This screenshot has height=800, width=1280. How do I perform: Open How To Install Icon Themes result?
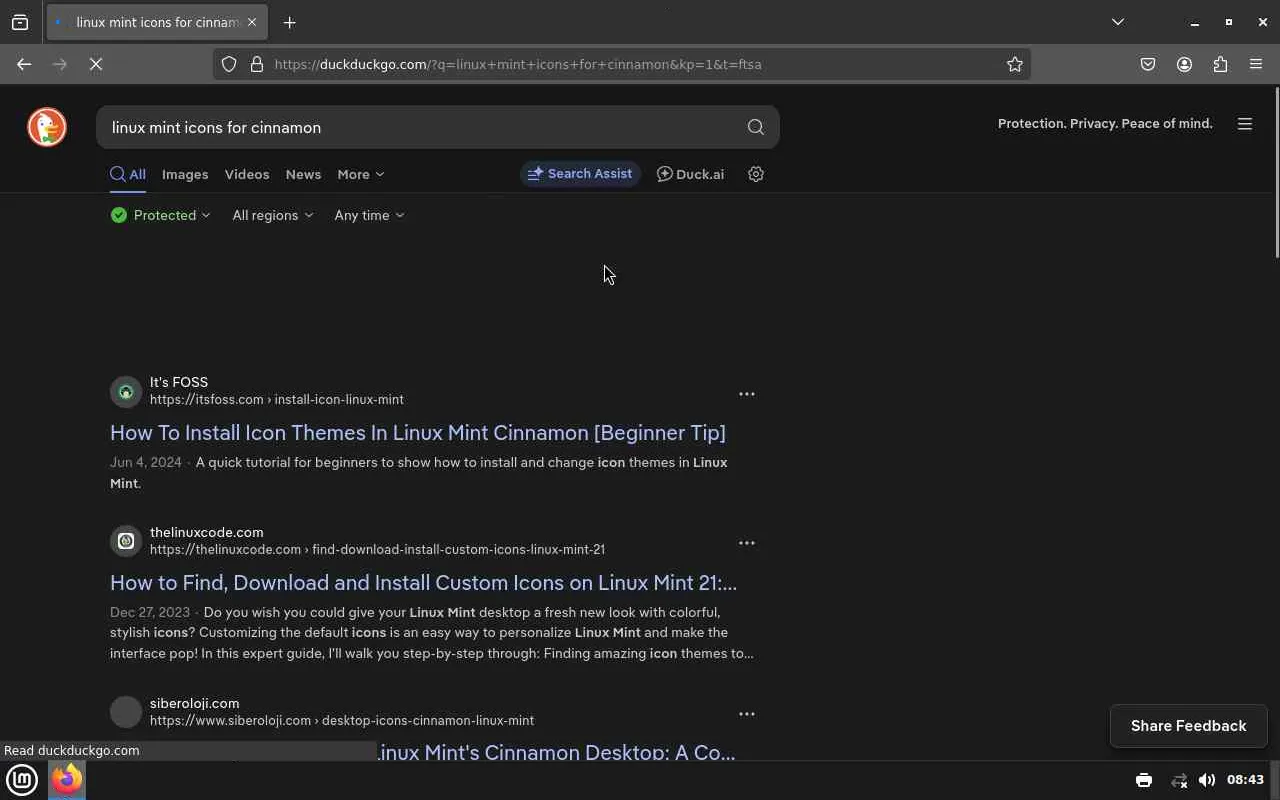[x=418, y=433]
